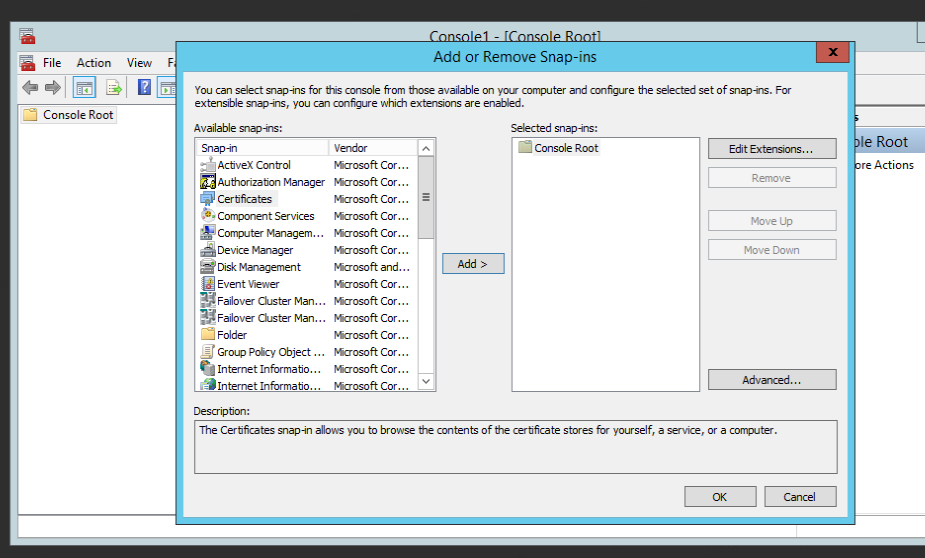Open the Action menu
Viewport: 925px width, 558px height.
click(x=94, y=63)
